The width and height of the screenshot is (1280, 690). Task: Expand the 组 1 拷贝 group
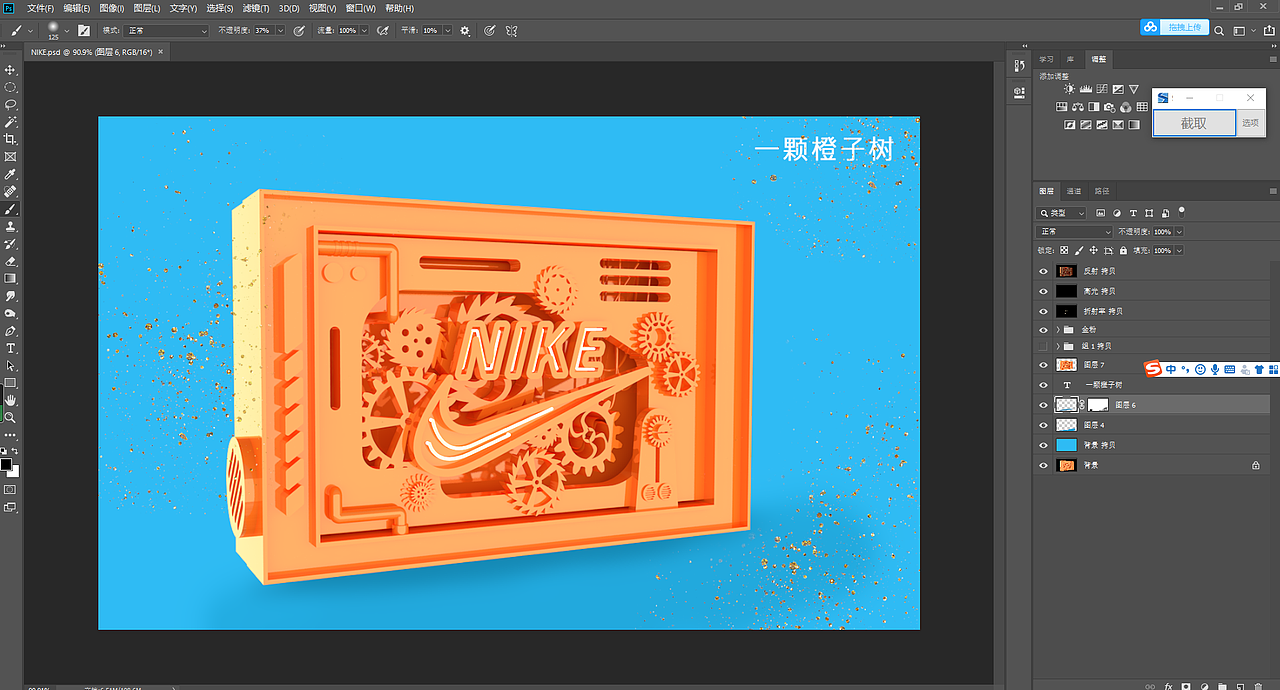[x=1057, y=346]
